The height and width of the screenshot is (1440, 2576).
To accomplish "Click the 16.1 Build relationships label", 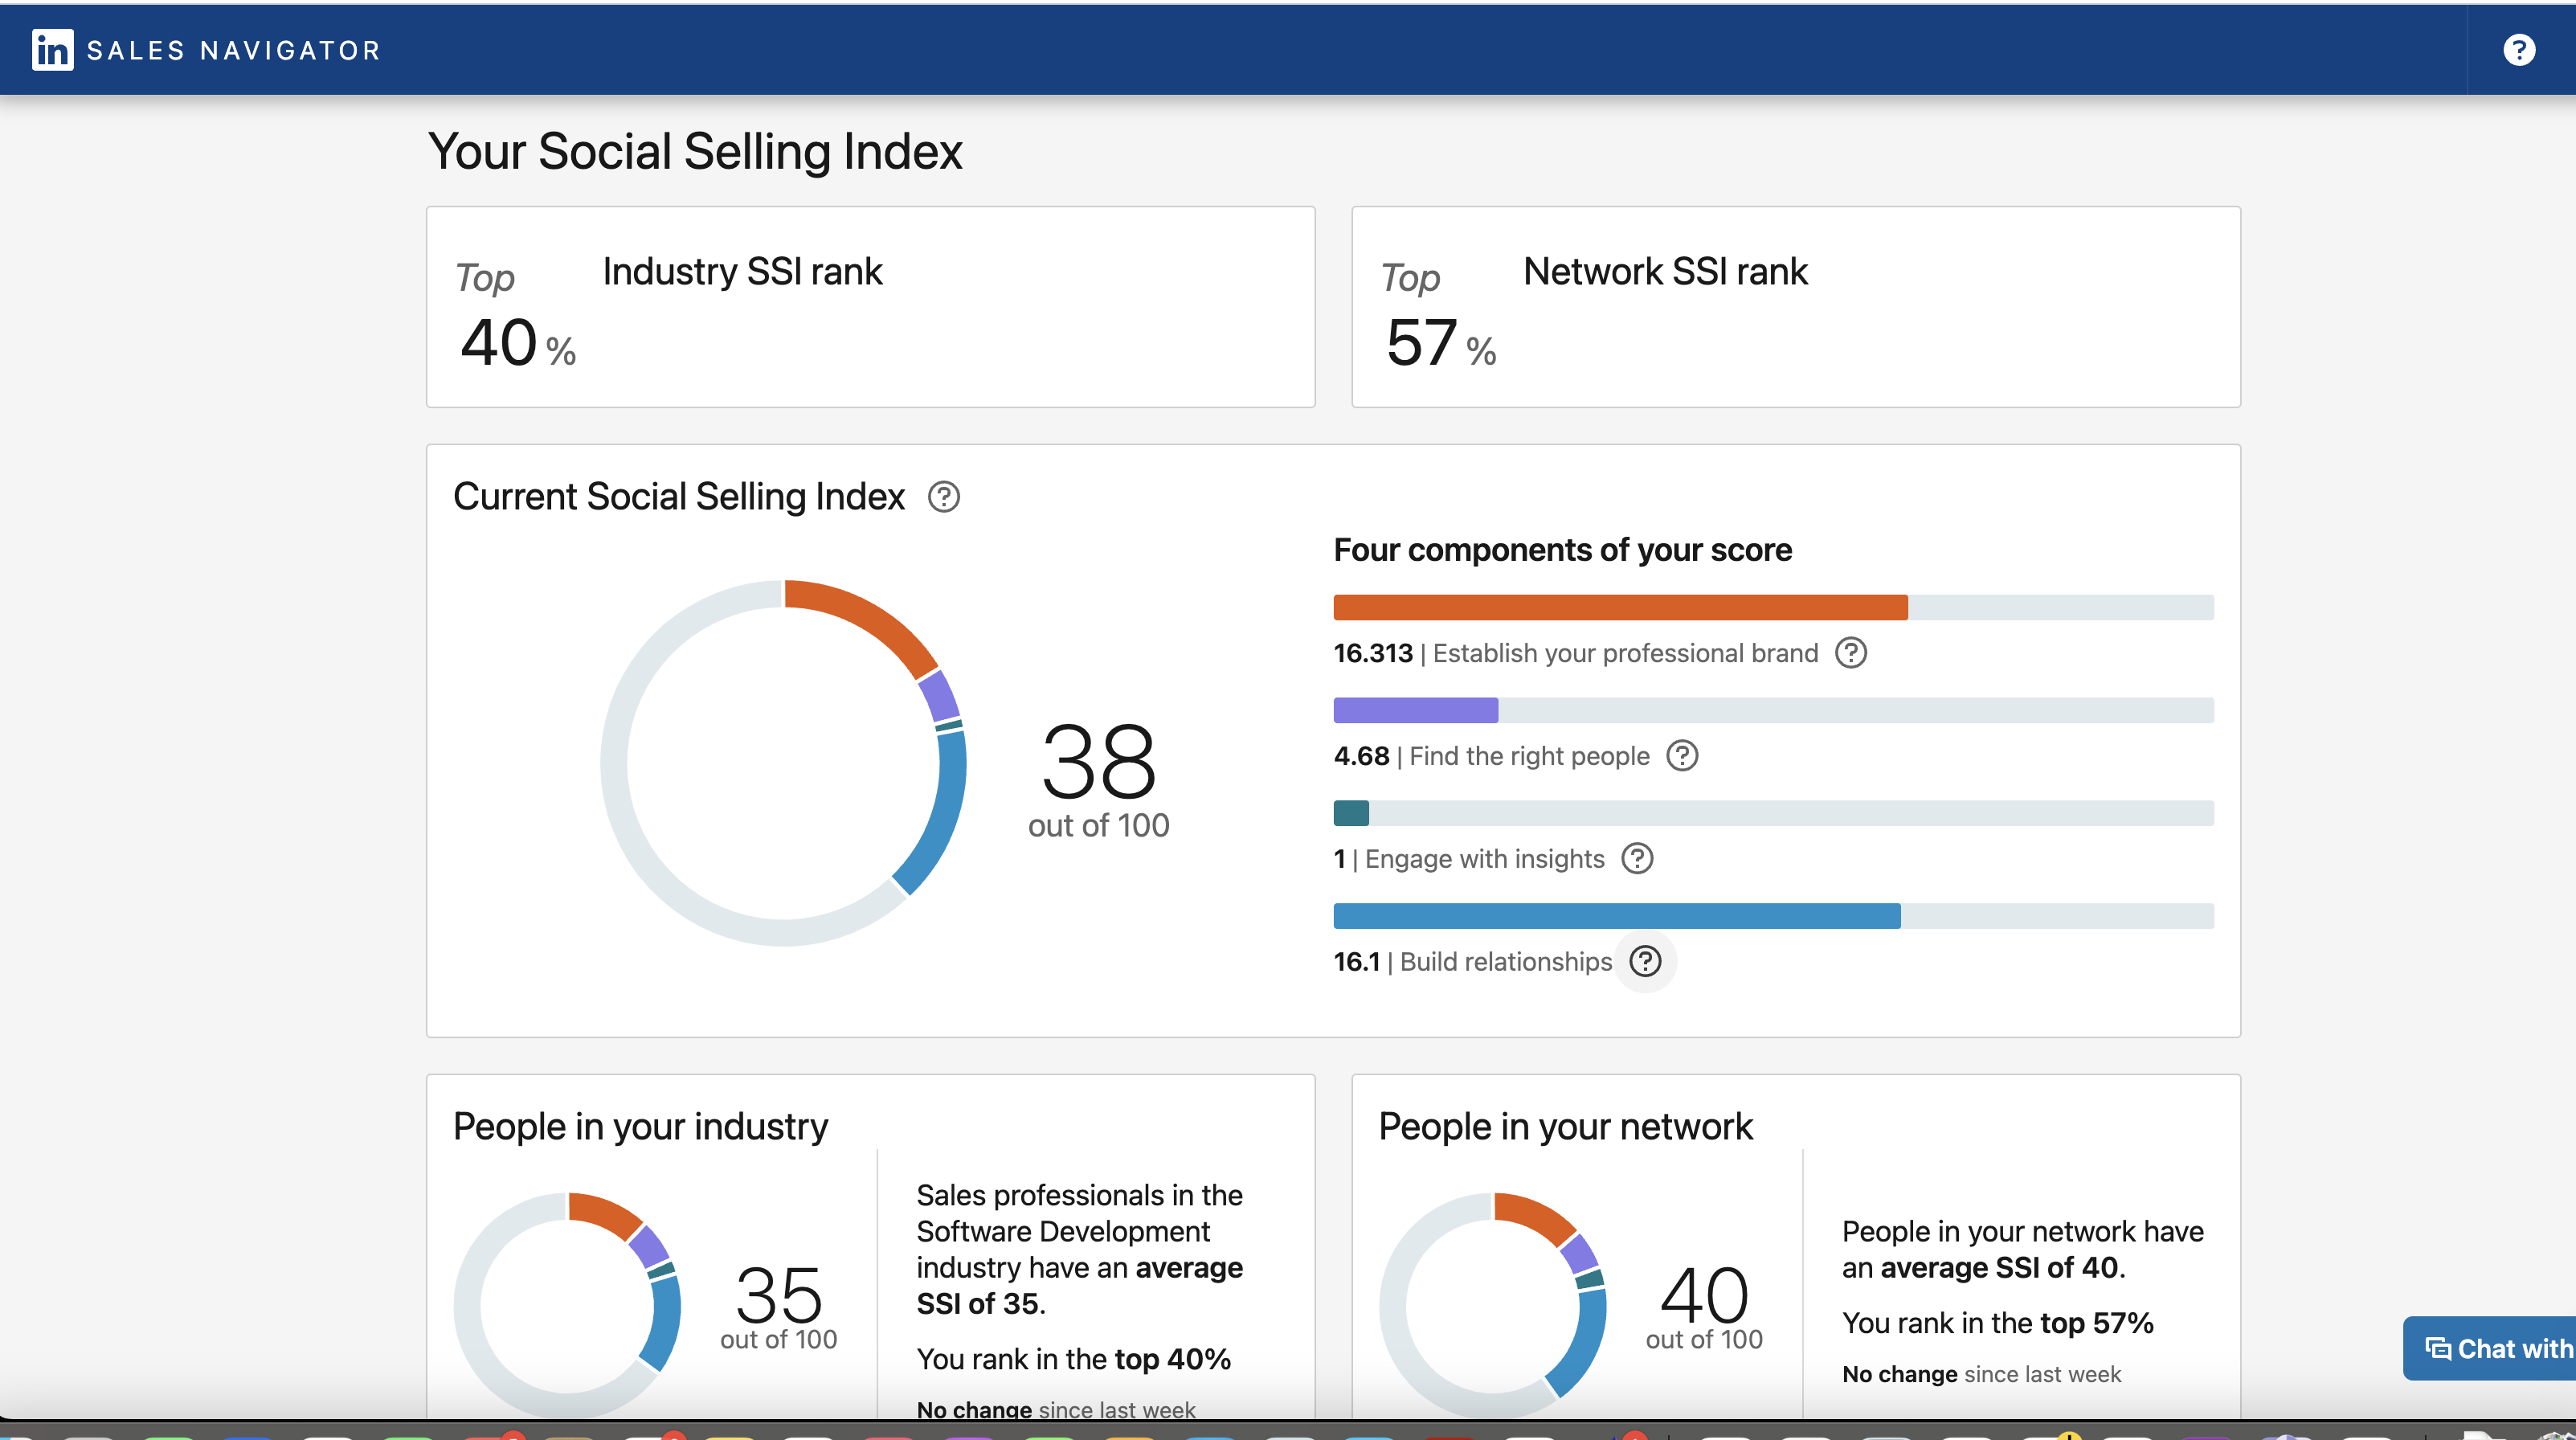I will tap(1473, 962).
